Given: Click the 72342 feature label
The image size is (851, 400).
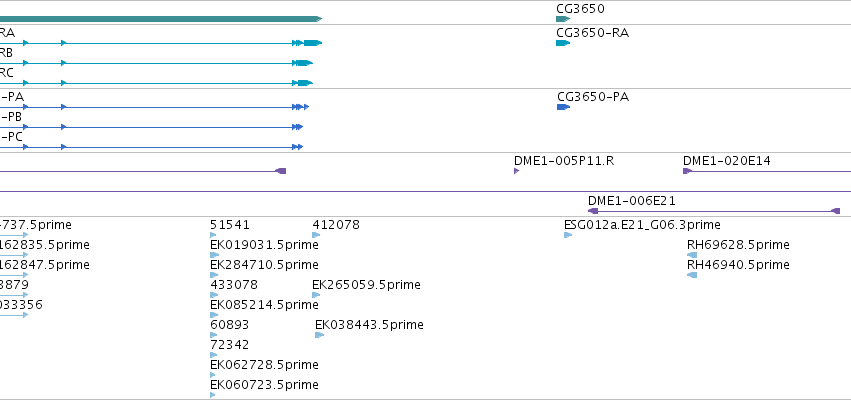Looking at the screenshot, I should (x=230, y=345).
